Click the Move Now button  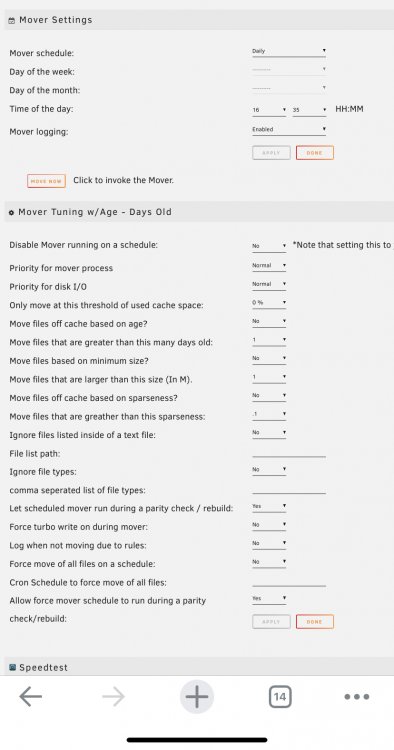(x=46, y=181)
